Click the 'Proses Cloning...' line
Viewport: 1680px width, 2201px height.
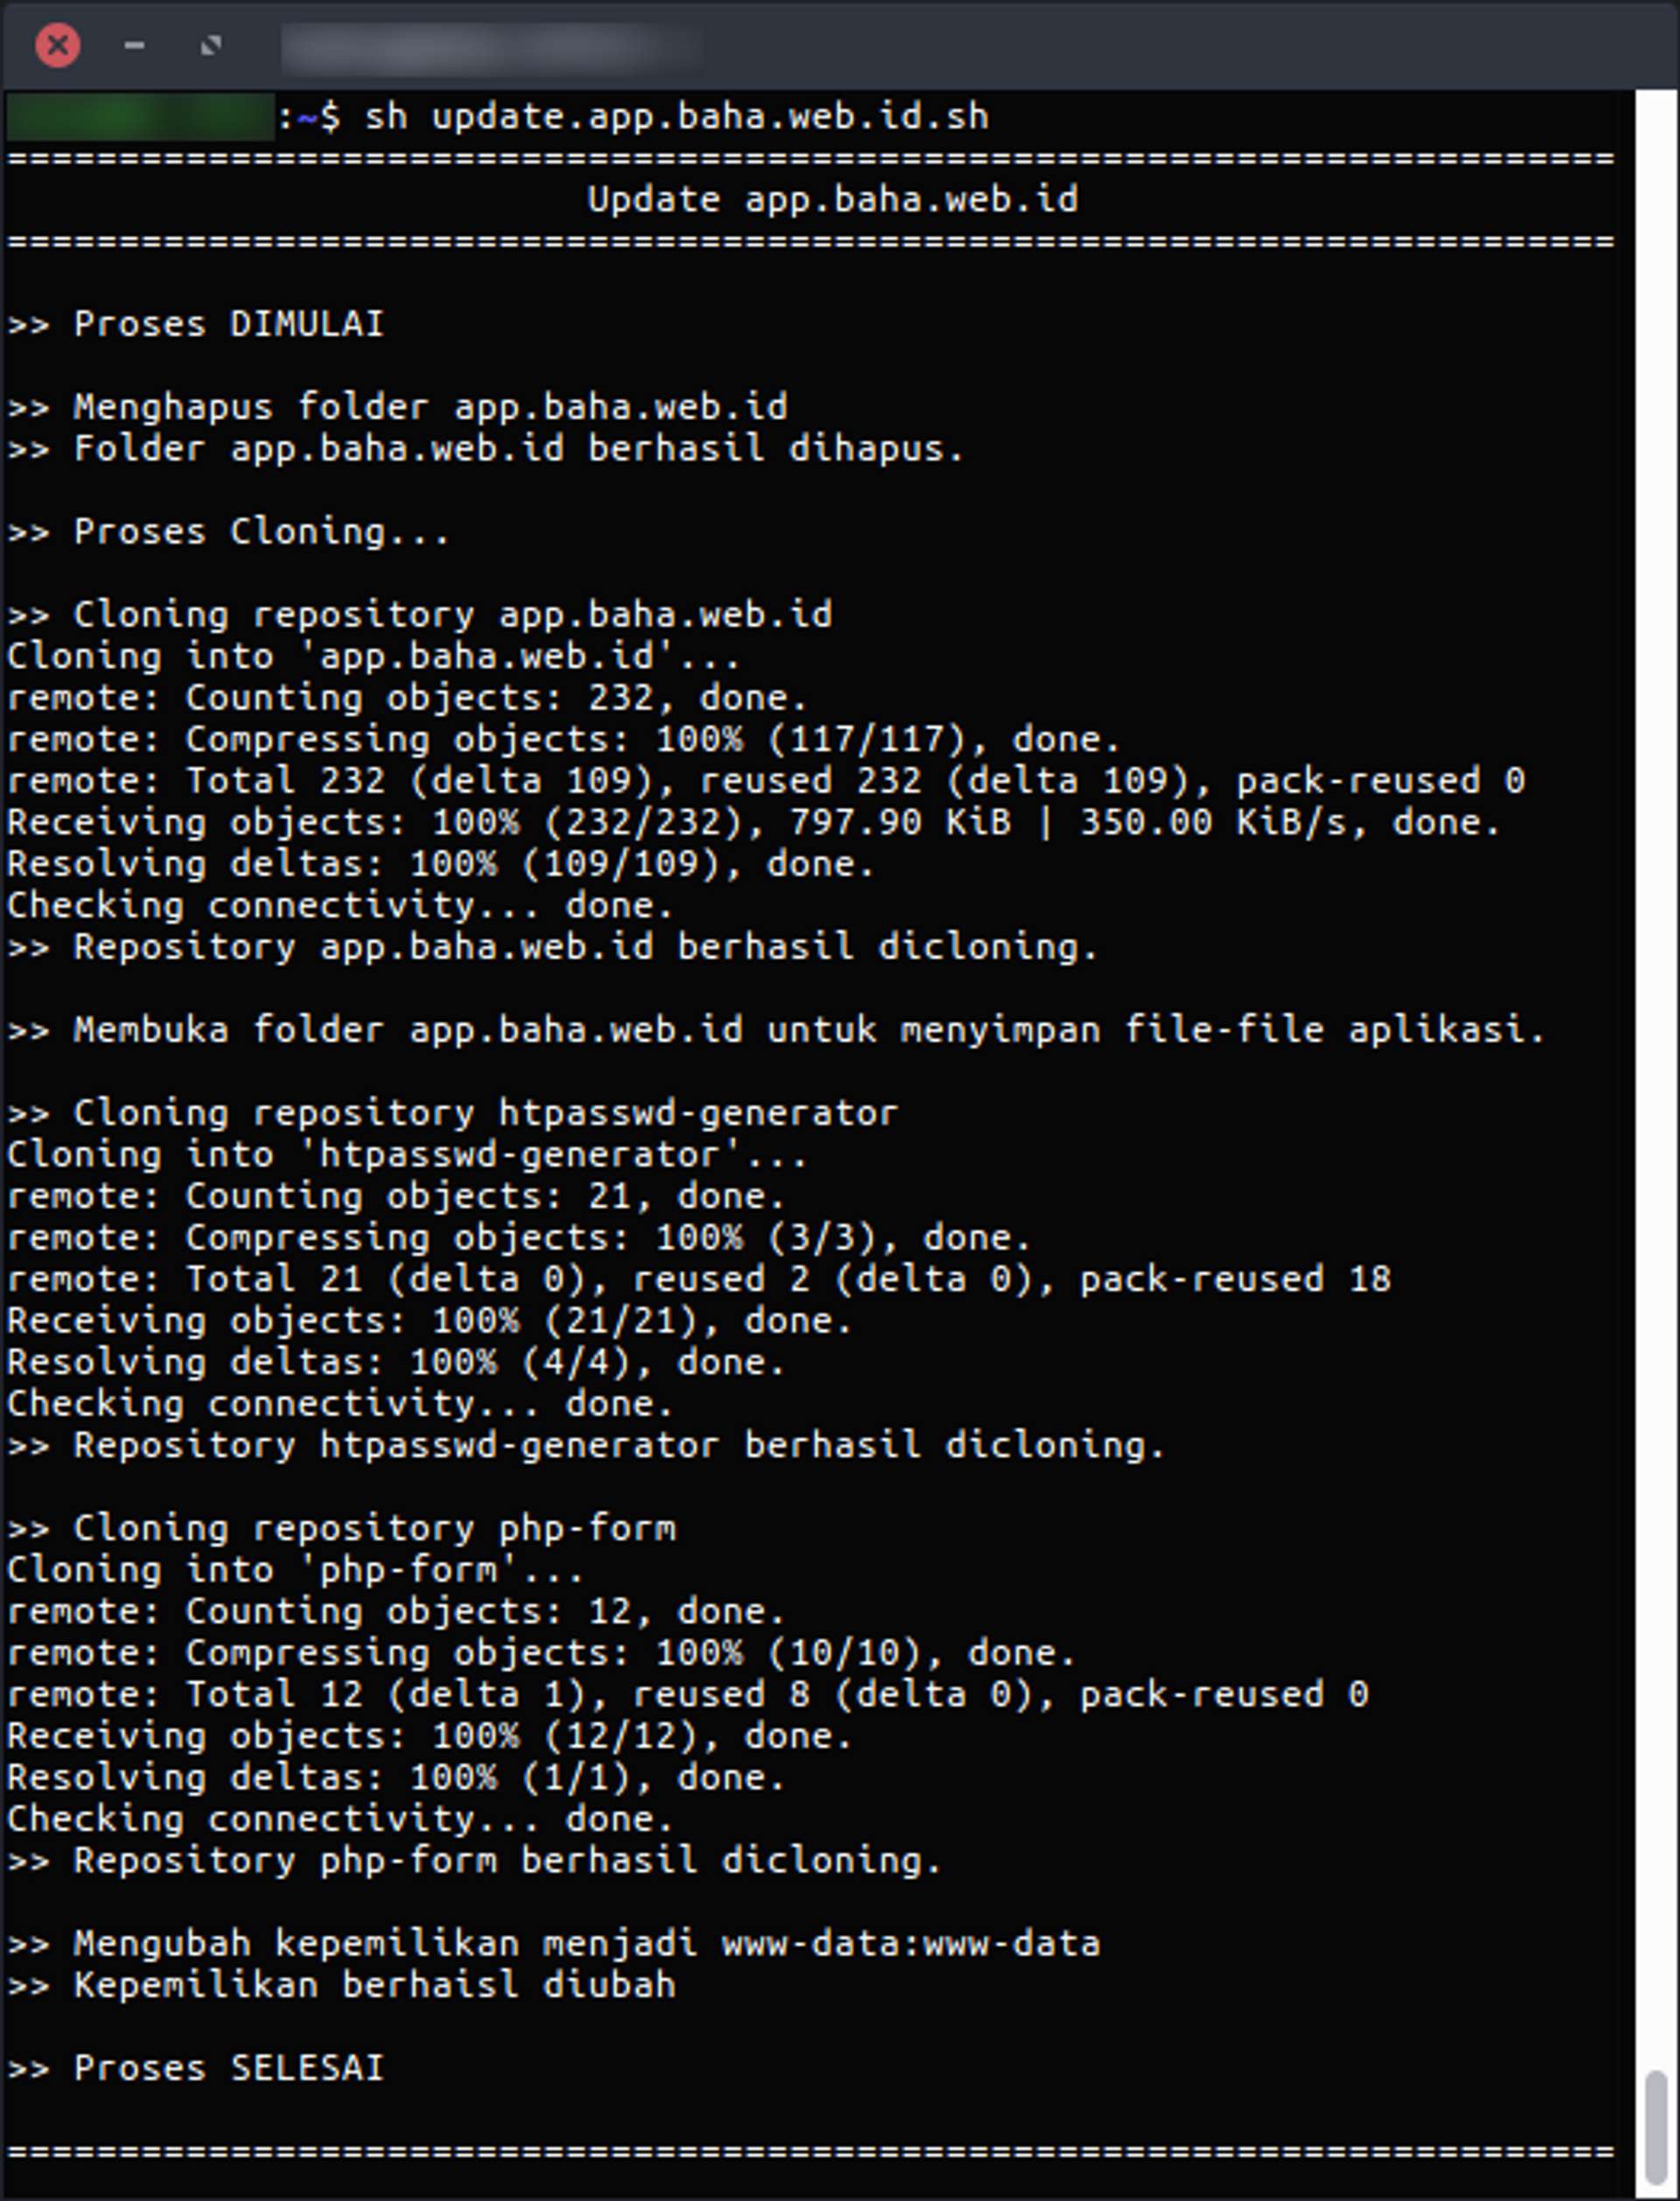(260, 532)
